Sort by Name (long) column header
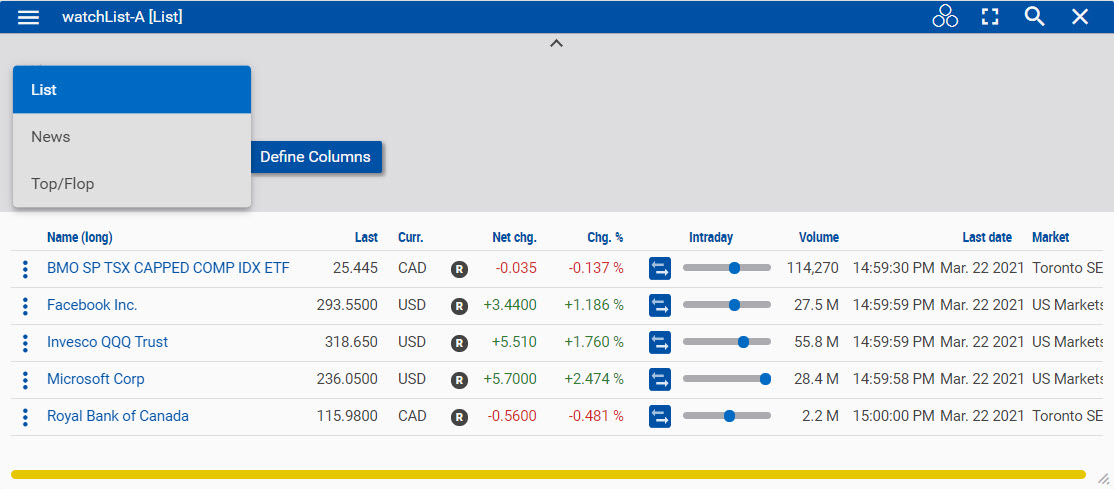Viewport: 1114px width, 489px height. (x=80, y=237)
